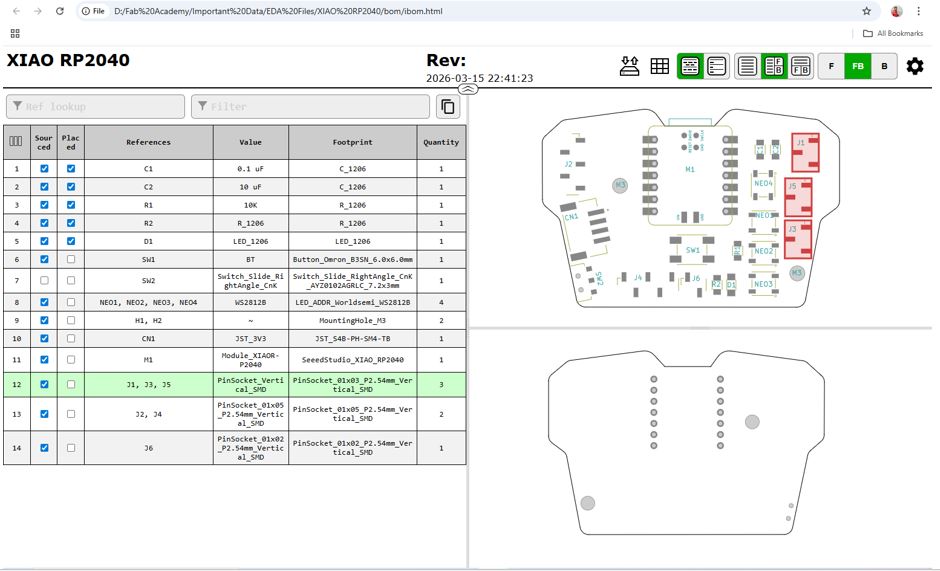Click NEO4 LED on the board
This screenshot has width=940, height=571.
tap(763, 184)
